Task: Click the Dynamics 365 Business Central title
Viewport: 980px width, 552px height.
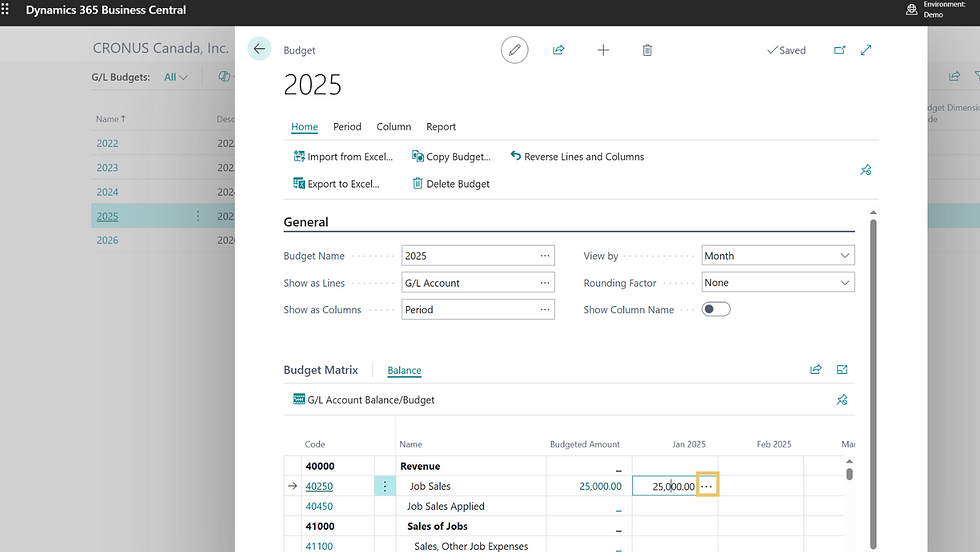Action: pyautogui.click(x=106, y=10)
